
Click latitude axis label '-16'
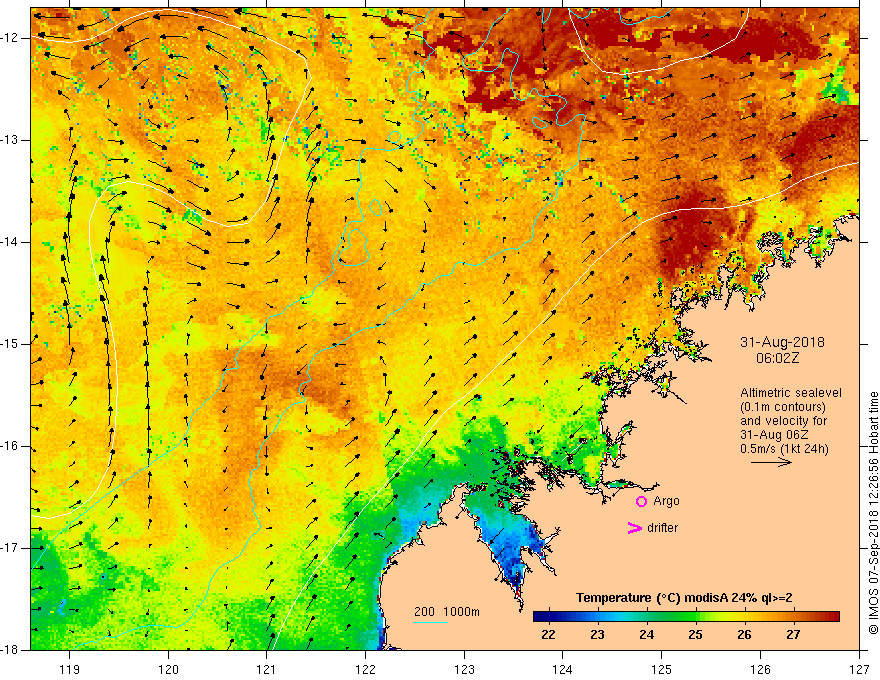[11, 446]
